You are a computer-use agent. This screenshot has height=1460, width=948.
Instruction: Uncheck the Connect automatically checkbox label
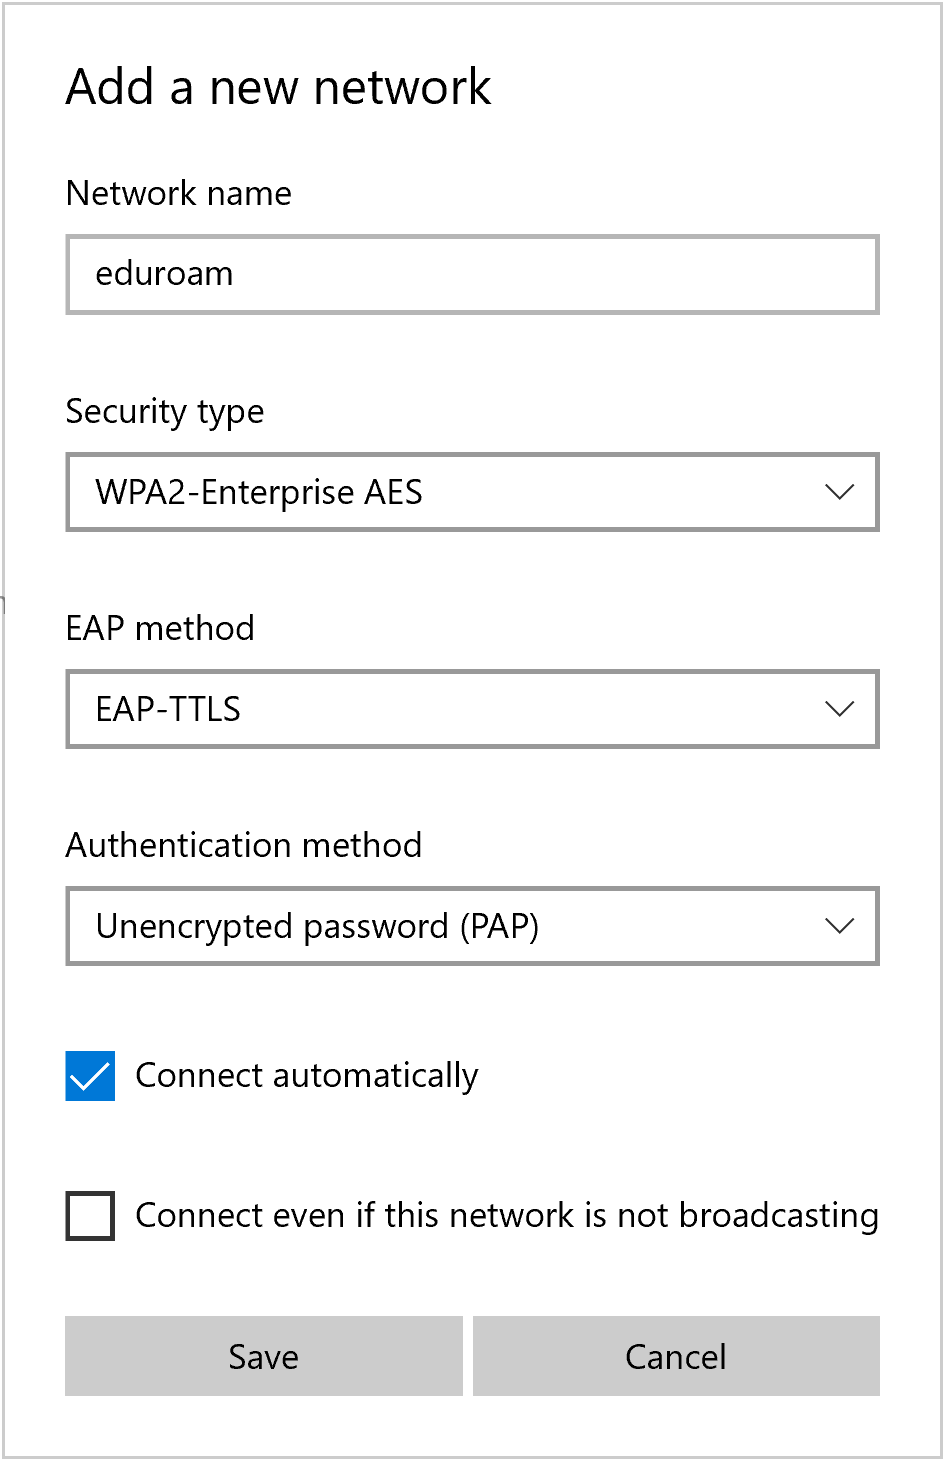(306, 1076)
